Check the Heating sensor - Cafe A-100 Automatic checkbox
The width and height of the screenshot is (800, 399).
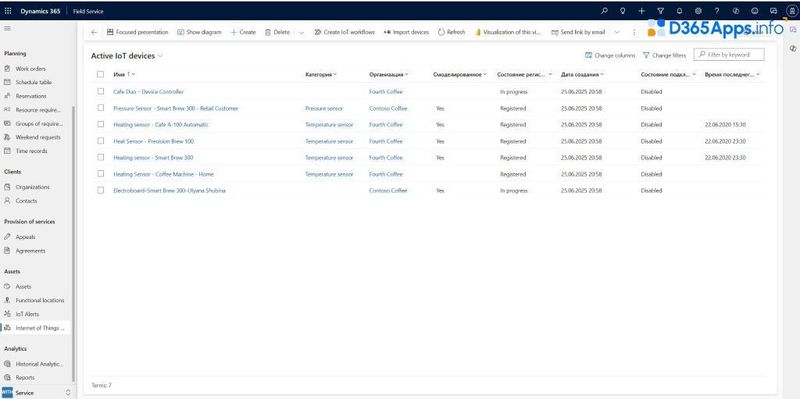(x=101, y=124)
